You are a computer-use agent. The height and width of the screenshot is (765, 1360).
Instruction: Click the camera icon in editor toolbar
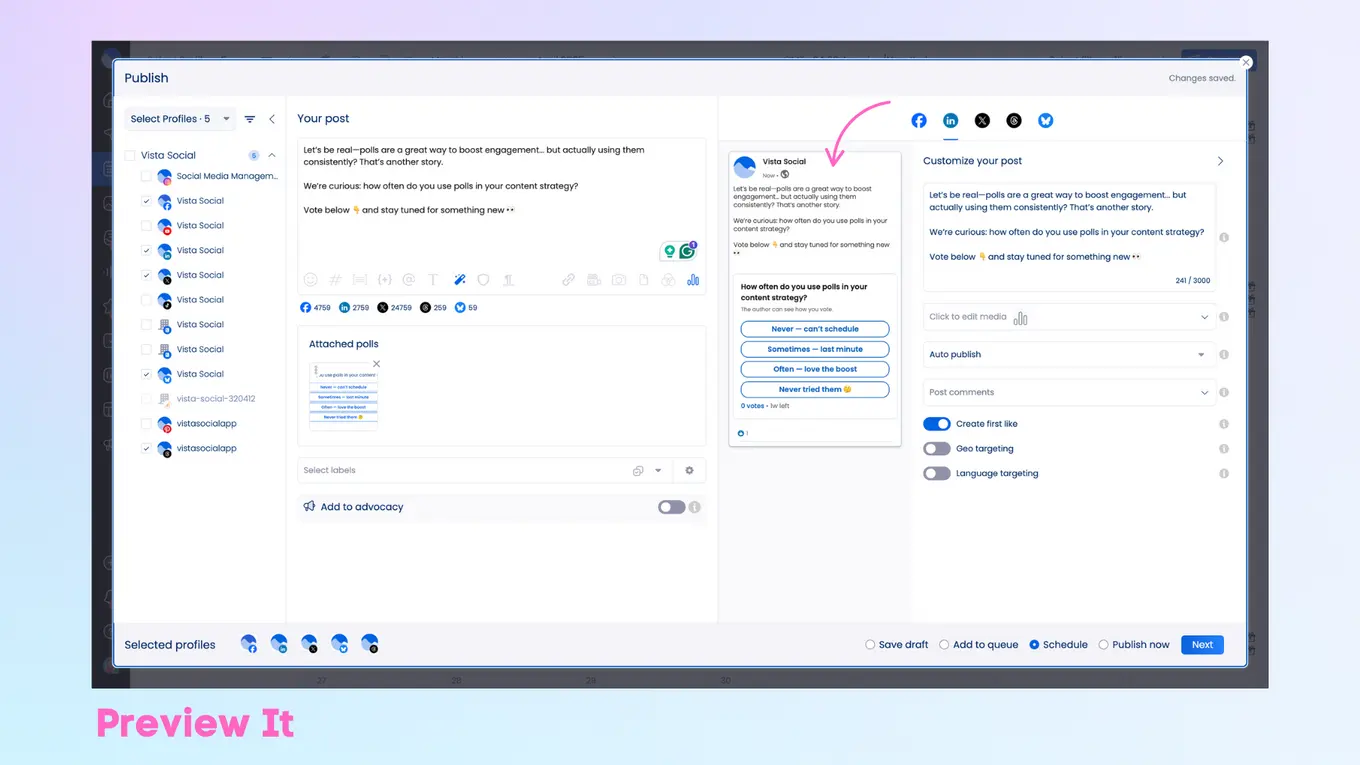tap(619, 280)
